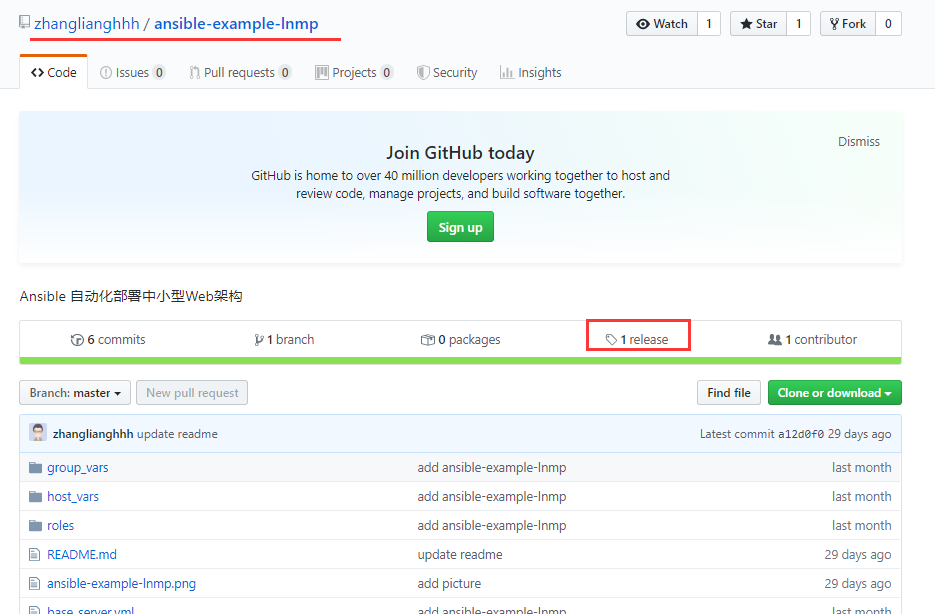Click the tag icon beside 1 release
The width and height of the screenshot is (935, 614).
point(611,340)
